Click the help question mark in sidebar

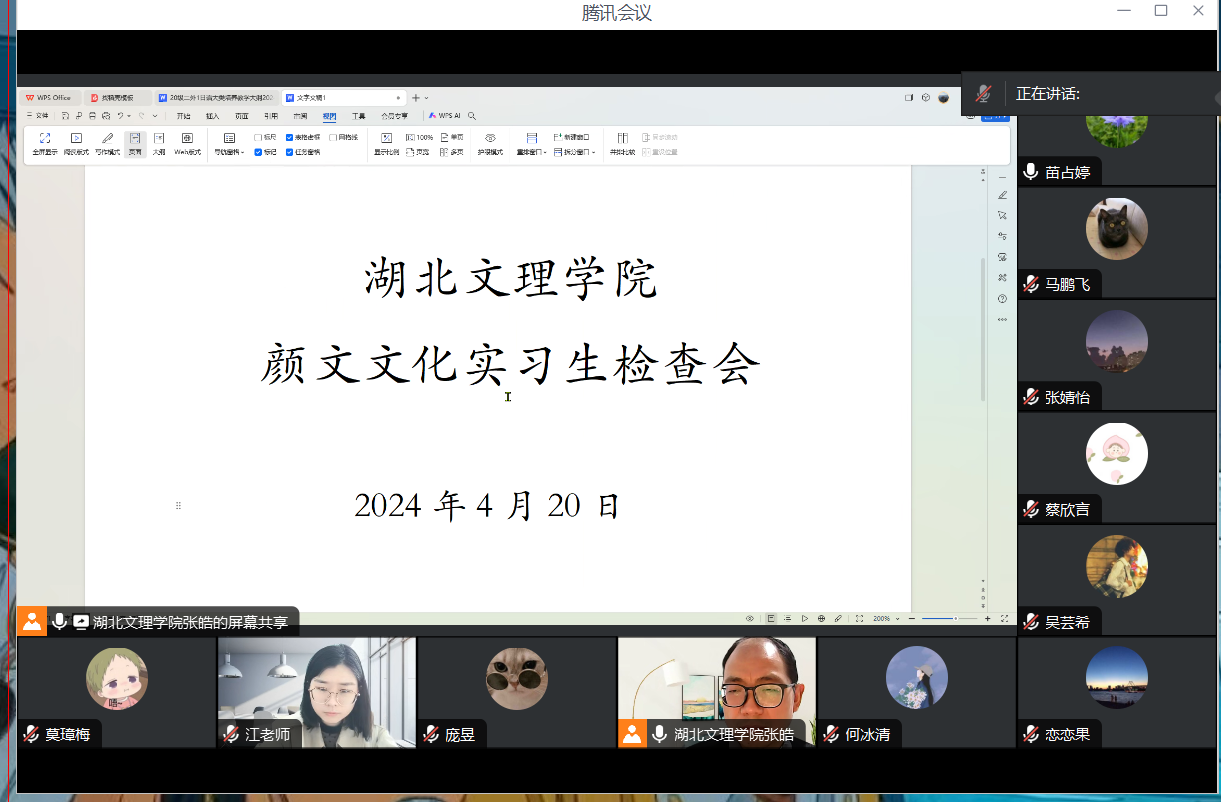[1002, 299]
